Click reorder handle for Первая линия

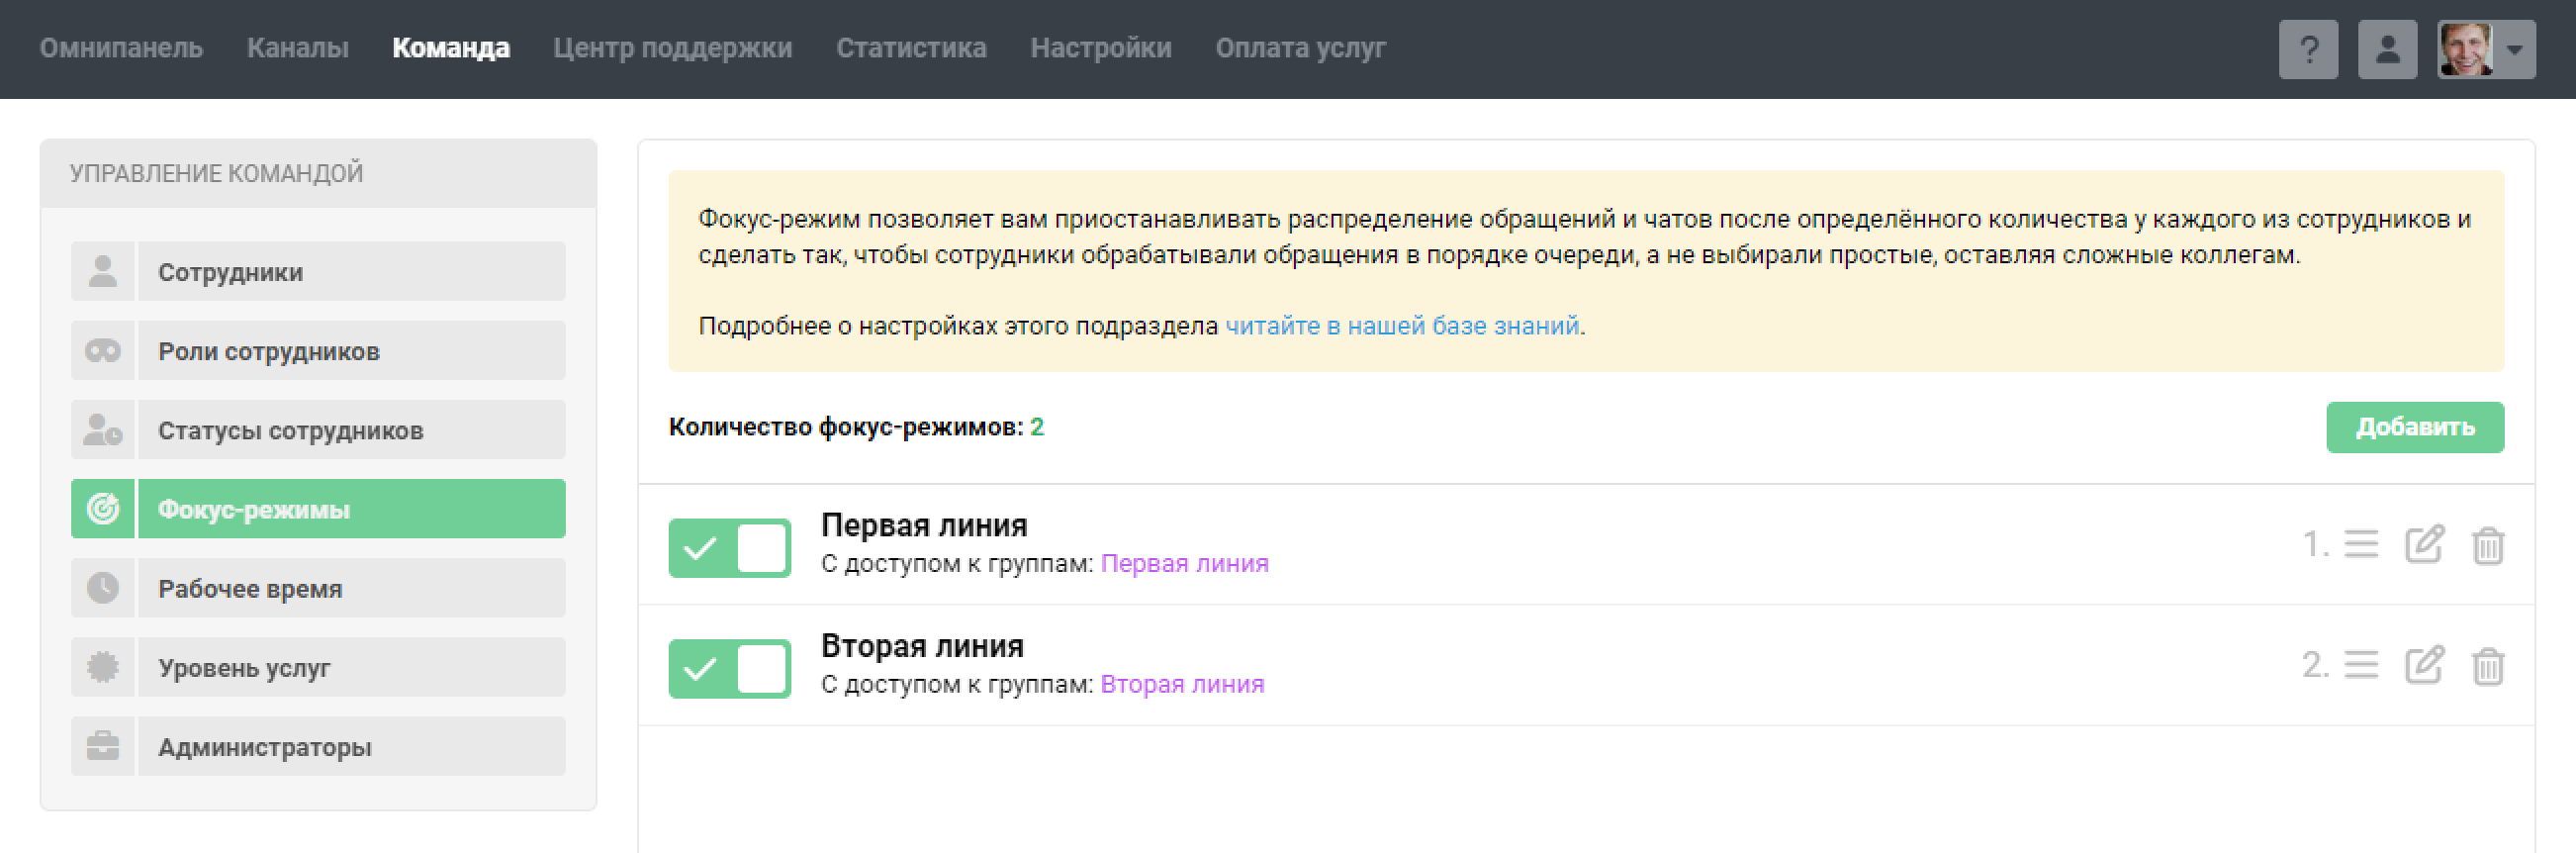tap(2361, 545)
